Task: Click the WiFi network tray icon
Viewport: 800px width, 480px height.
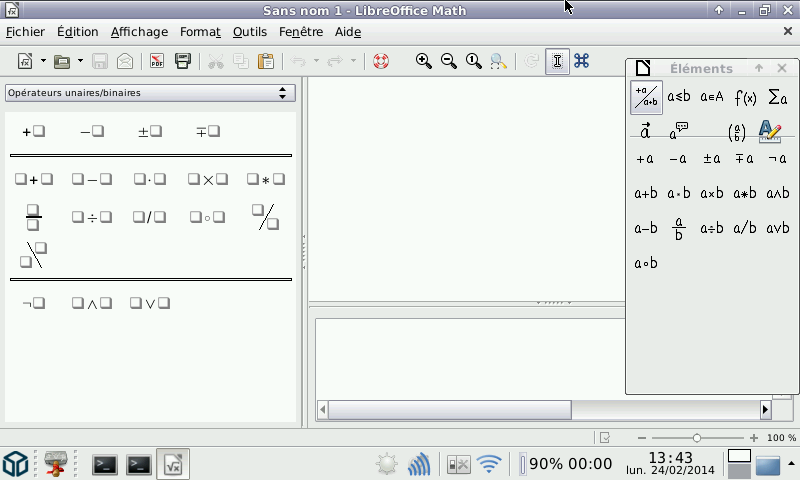Action: 489,464
